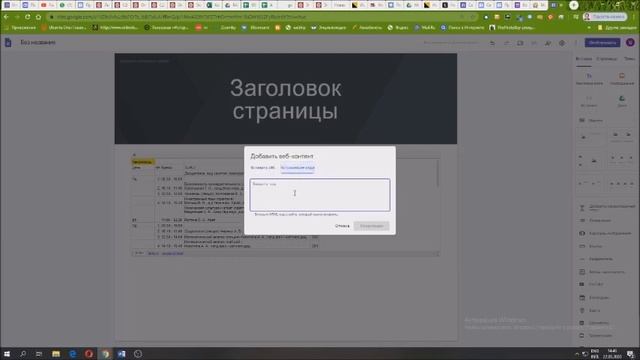Add collapsible group from side panel
This screenshot has height=360, width=640.
pyautogui.click(x=607, y=207)
